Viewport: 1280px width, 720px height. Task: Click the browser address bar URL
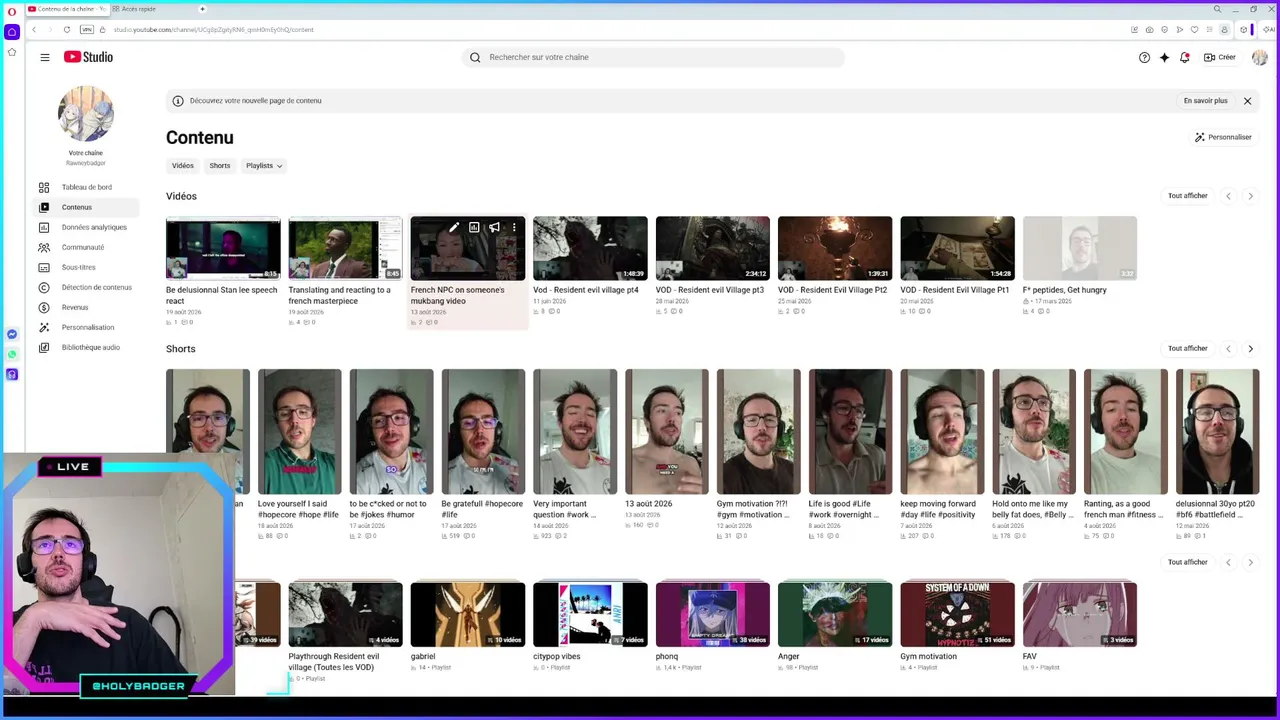pos(213,30)
